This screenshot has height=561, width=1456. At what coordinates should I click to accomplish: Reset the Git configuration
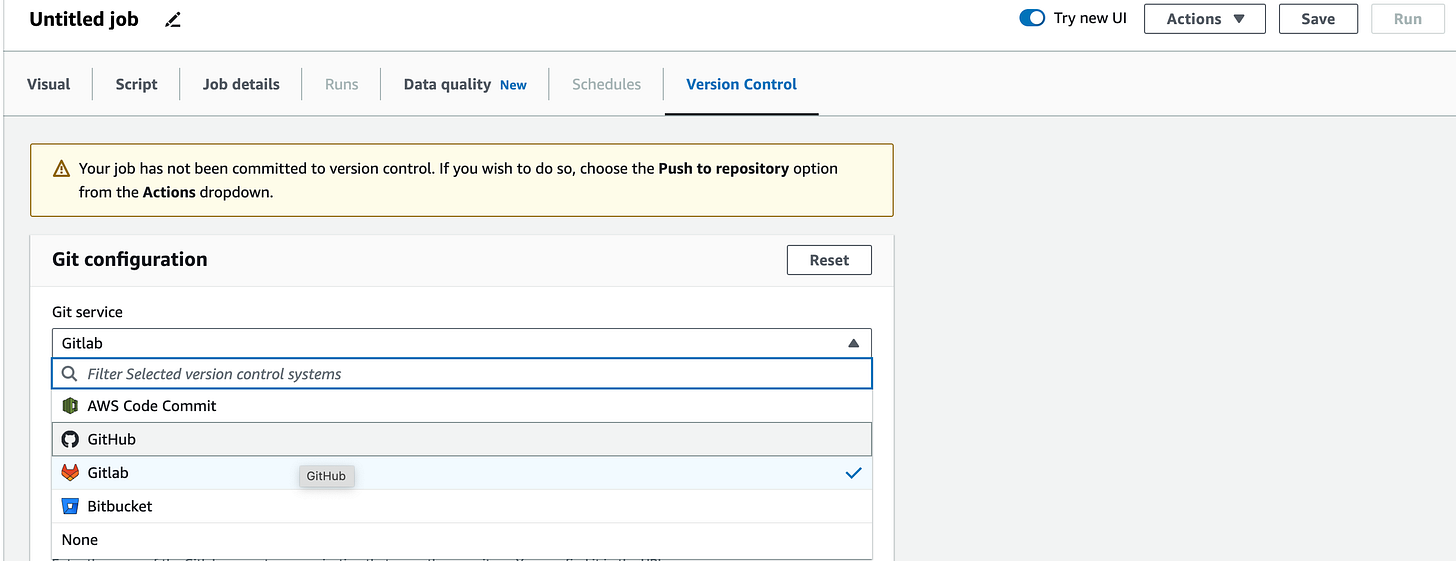[x=829, y=260]
